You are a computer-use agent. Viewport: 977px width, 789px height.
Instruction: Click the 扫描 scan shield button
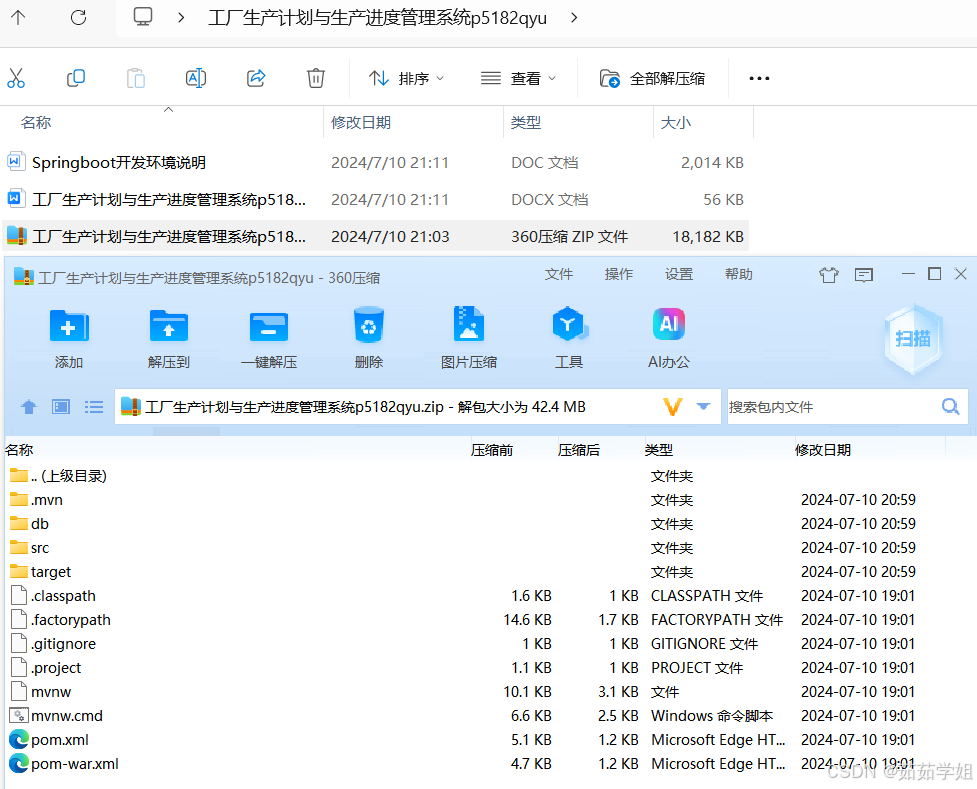coord(913,338)
